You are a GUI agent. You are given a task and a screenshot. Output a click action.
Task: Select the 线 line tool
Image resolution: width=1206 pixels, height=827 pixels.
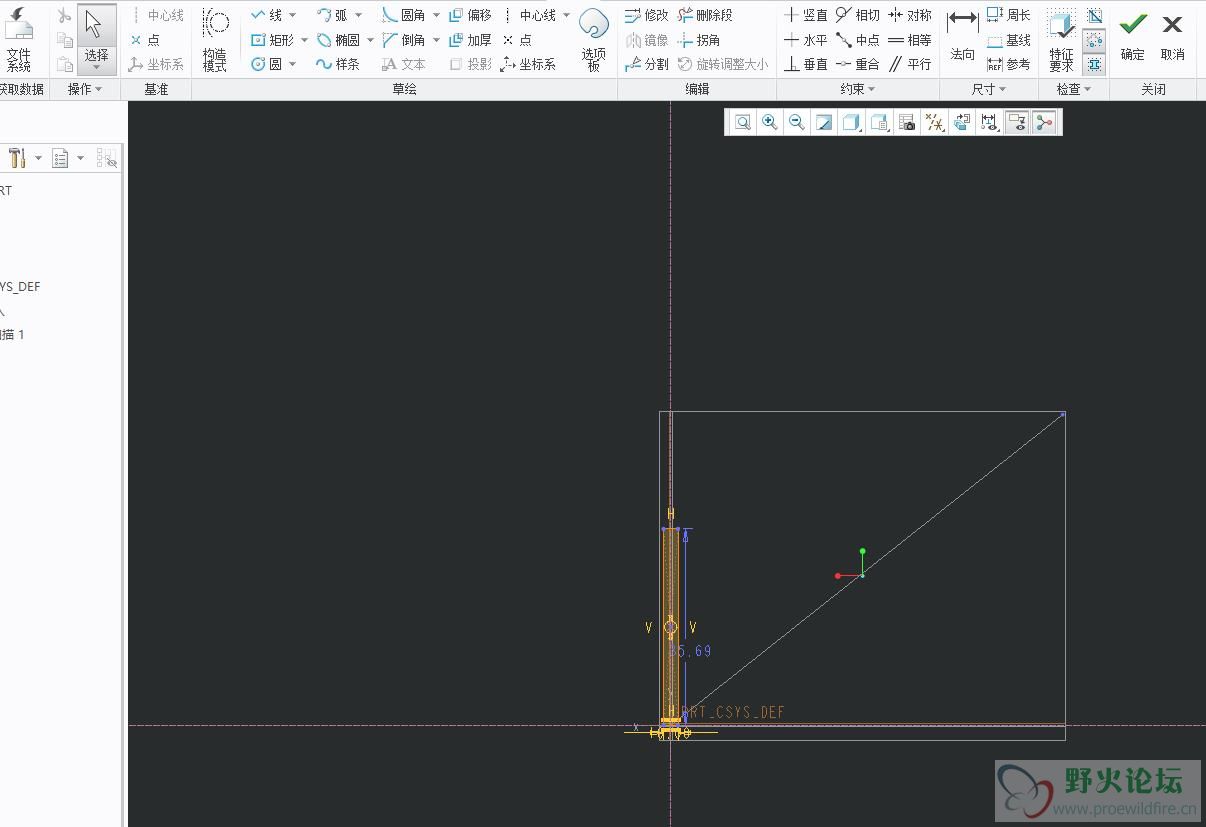pyautogui.click(x=266, y=15)
